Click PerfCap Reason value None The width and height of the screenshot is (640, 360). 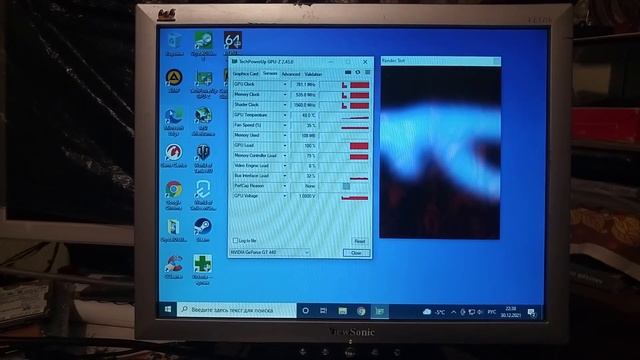pyautogui.click(x=304, y=186)
